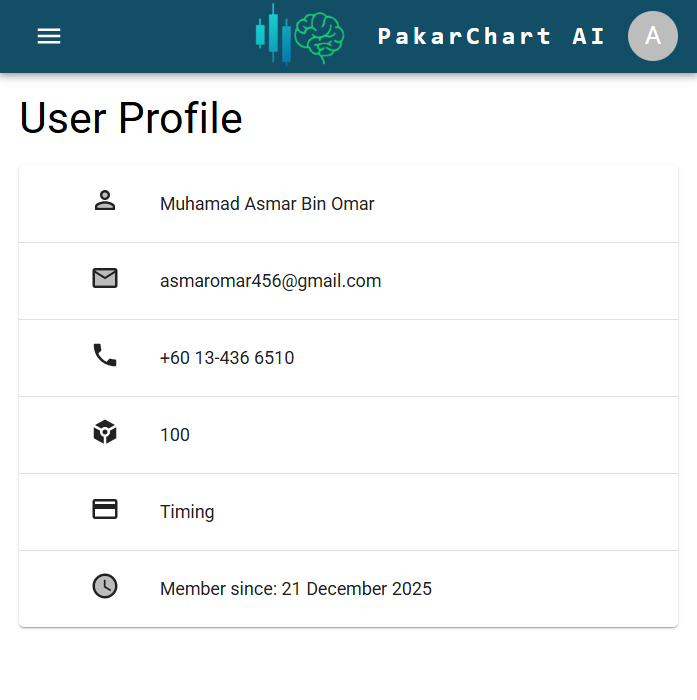Click the credit value 100
This screenshot has height=700, width=697.
point(175,435)
